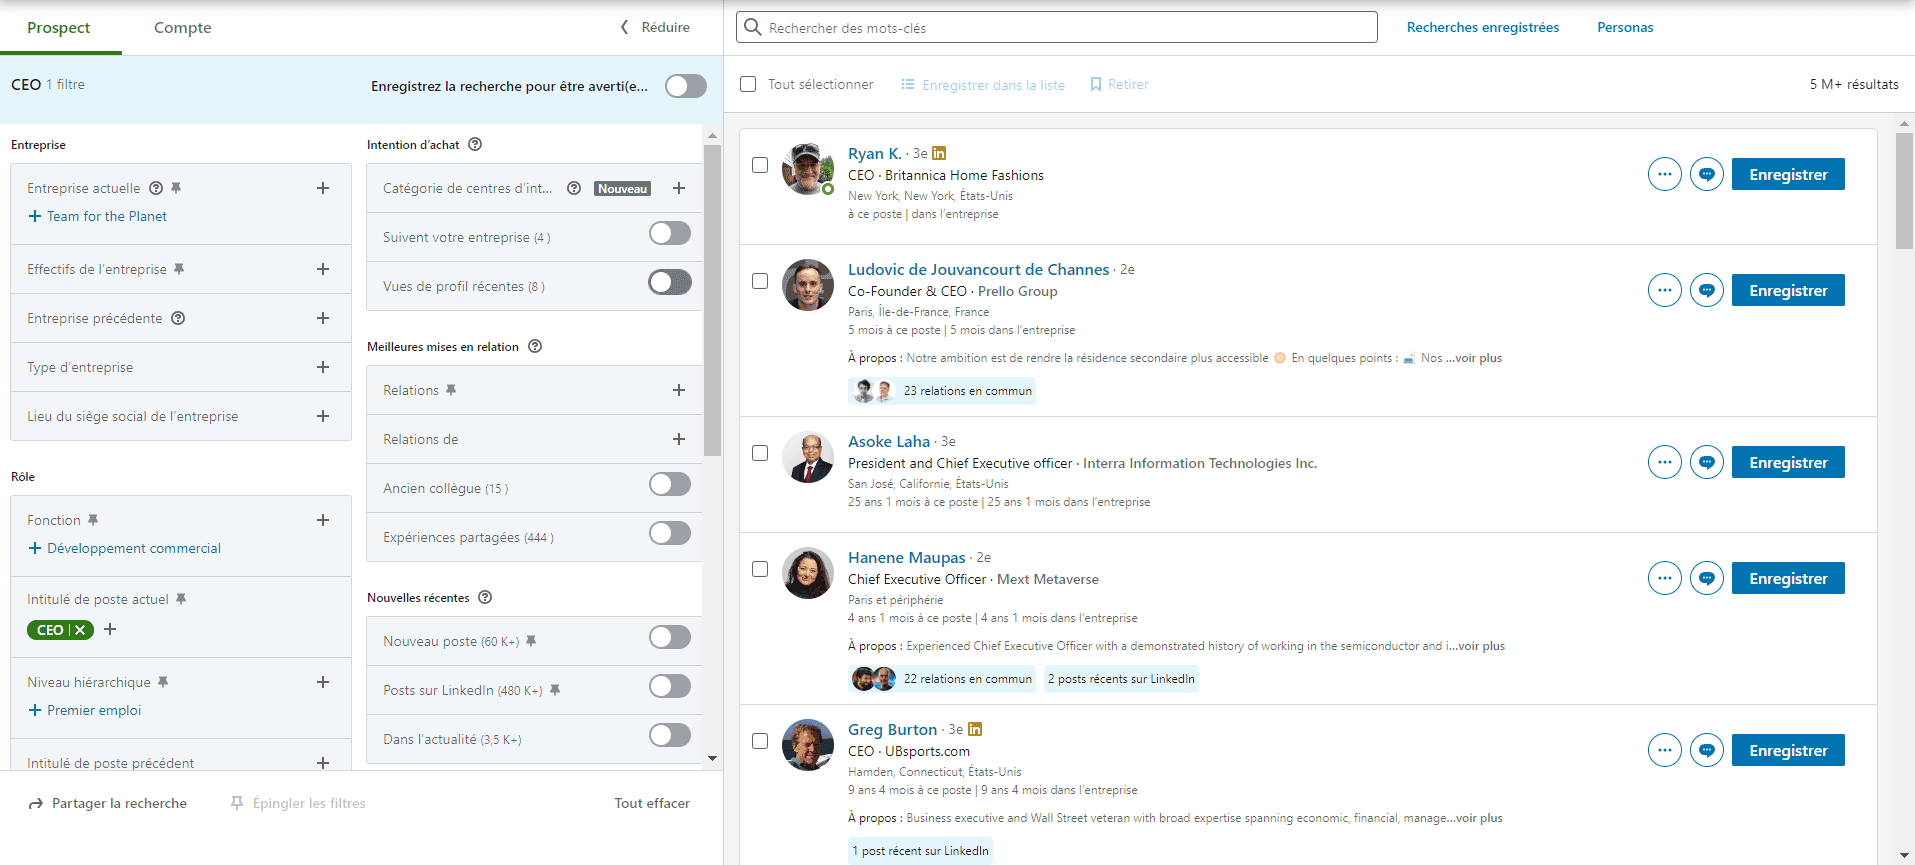Click help icon next to Entreprise précédente
The height and width of the screenshot is (865, 1915).
point(178,318)
